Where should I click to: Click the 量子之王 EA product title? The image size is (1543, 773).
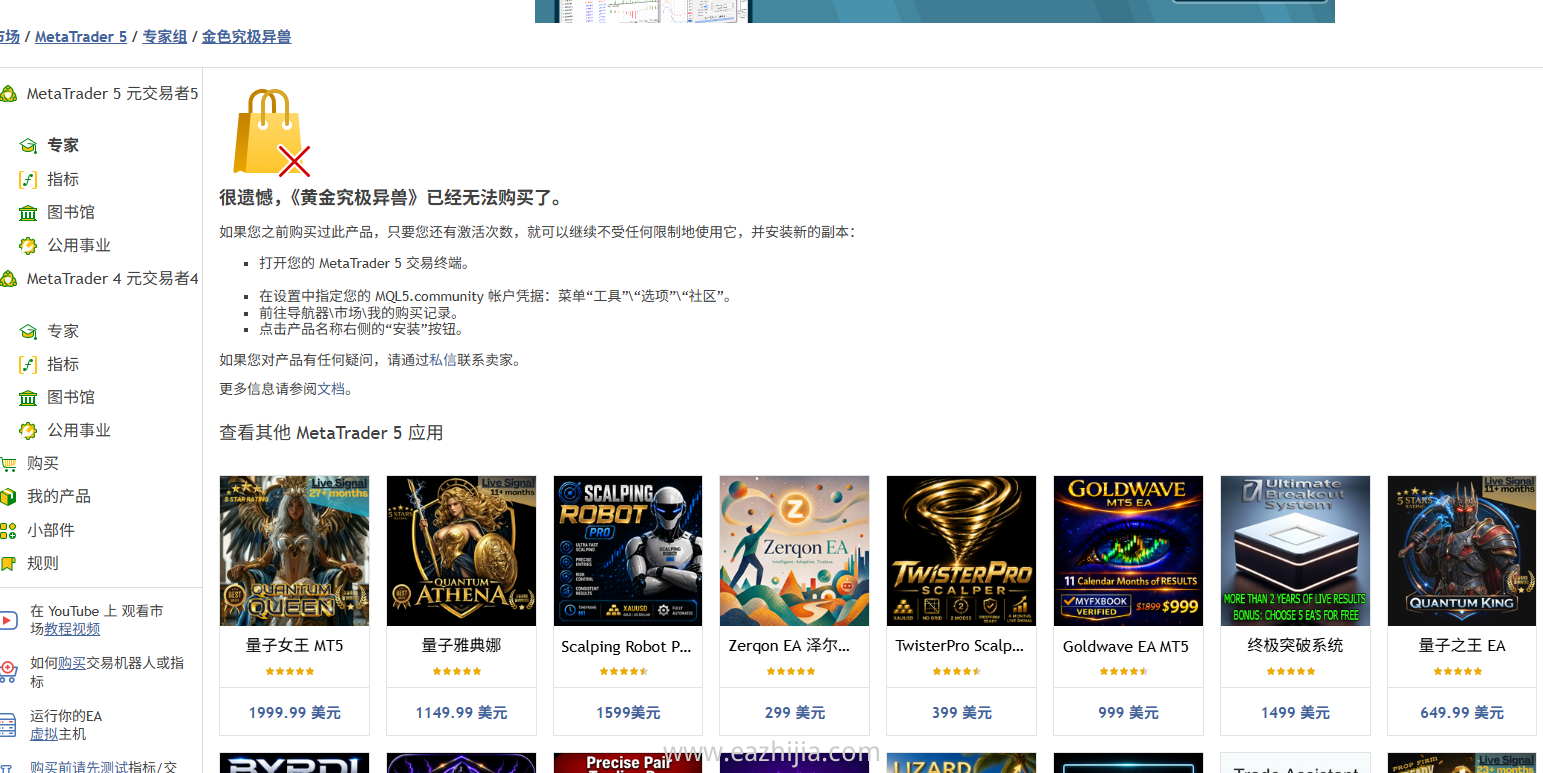tap(1462, 646)
